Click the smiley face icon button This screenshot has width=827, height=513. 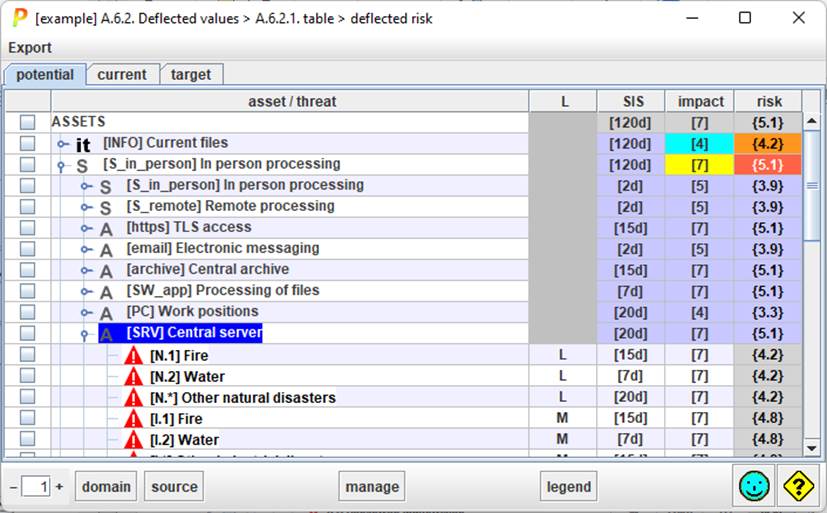pos(754,486)
